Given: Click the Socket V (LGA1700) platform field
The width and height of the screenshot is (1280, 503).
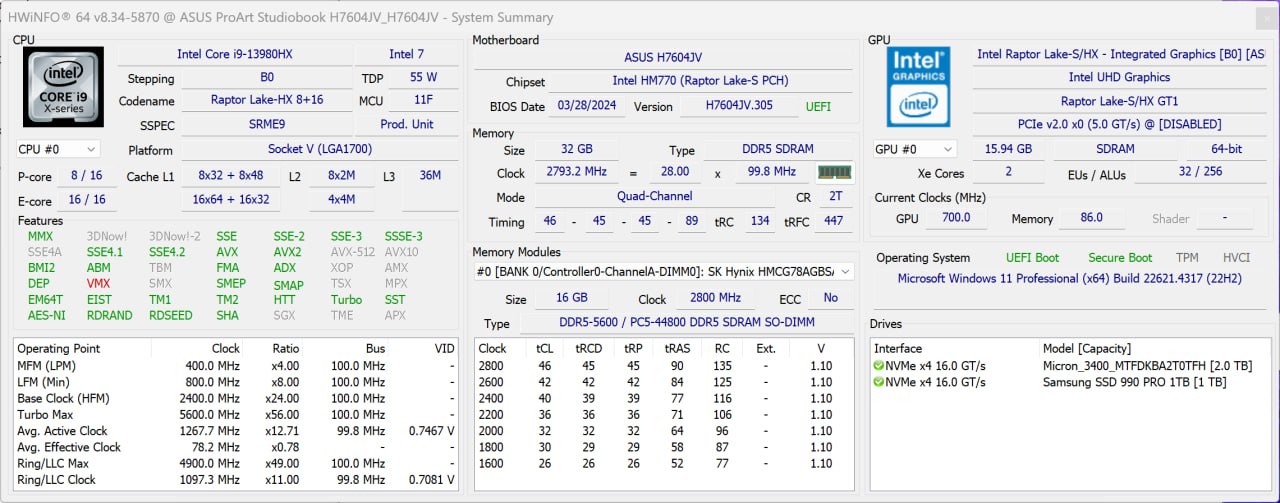Looking at the screenshot, I should coord(318,150).
